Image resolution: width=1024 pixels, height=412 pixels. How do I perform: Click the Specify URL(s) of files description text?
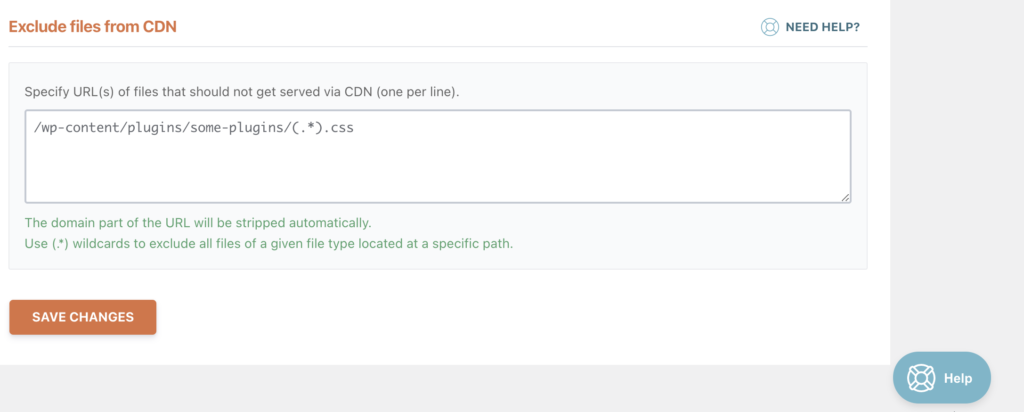(242, 92)
